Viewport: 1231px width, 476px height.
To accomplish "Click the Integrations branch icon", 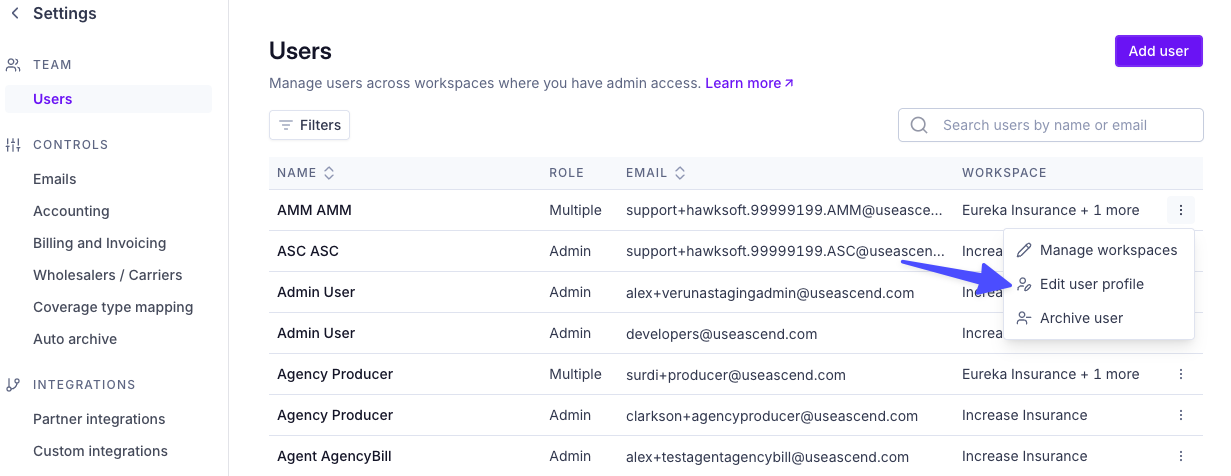I will (13, 385).
